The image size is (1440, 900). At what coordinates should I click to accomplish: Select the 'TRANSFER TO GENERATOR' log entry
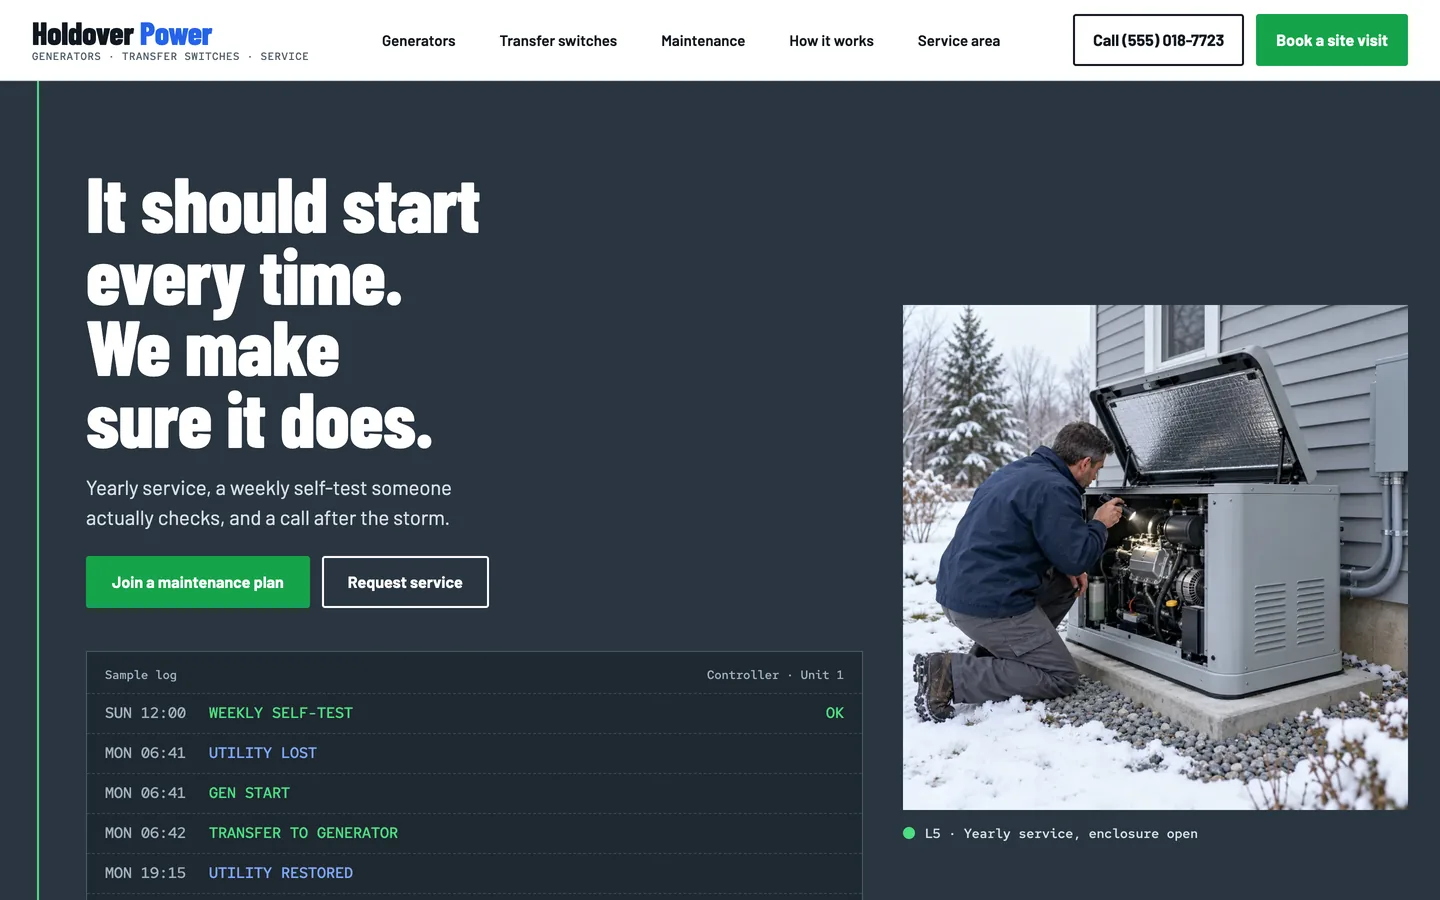(x=474, y=833)
